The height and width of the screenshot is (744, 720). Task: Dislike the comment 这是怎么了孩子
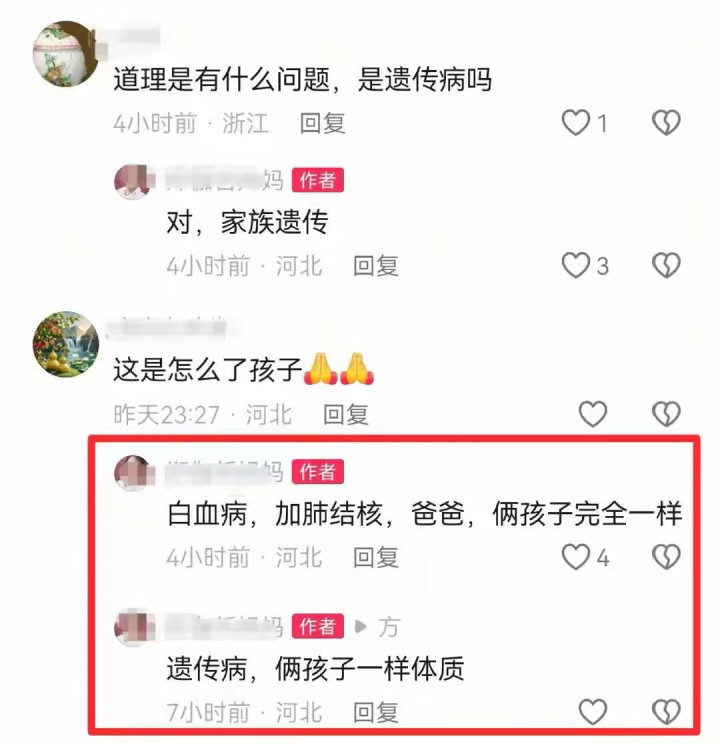(x=666, y=414)
